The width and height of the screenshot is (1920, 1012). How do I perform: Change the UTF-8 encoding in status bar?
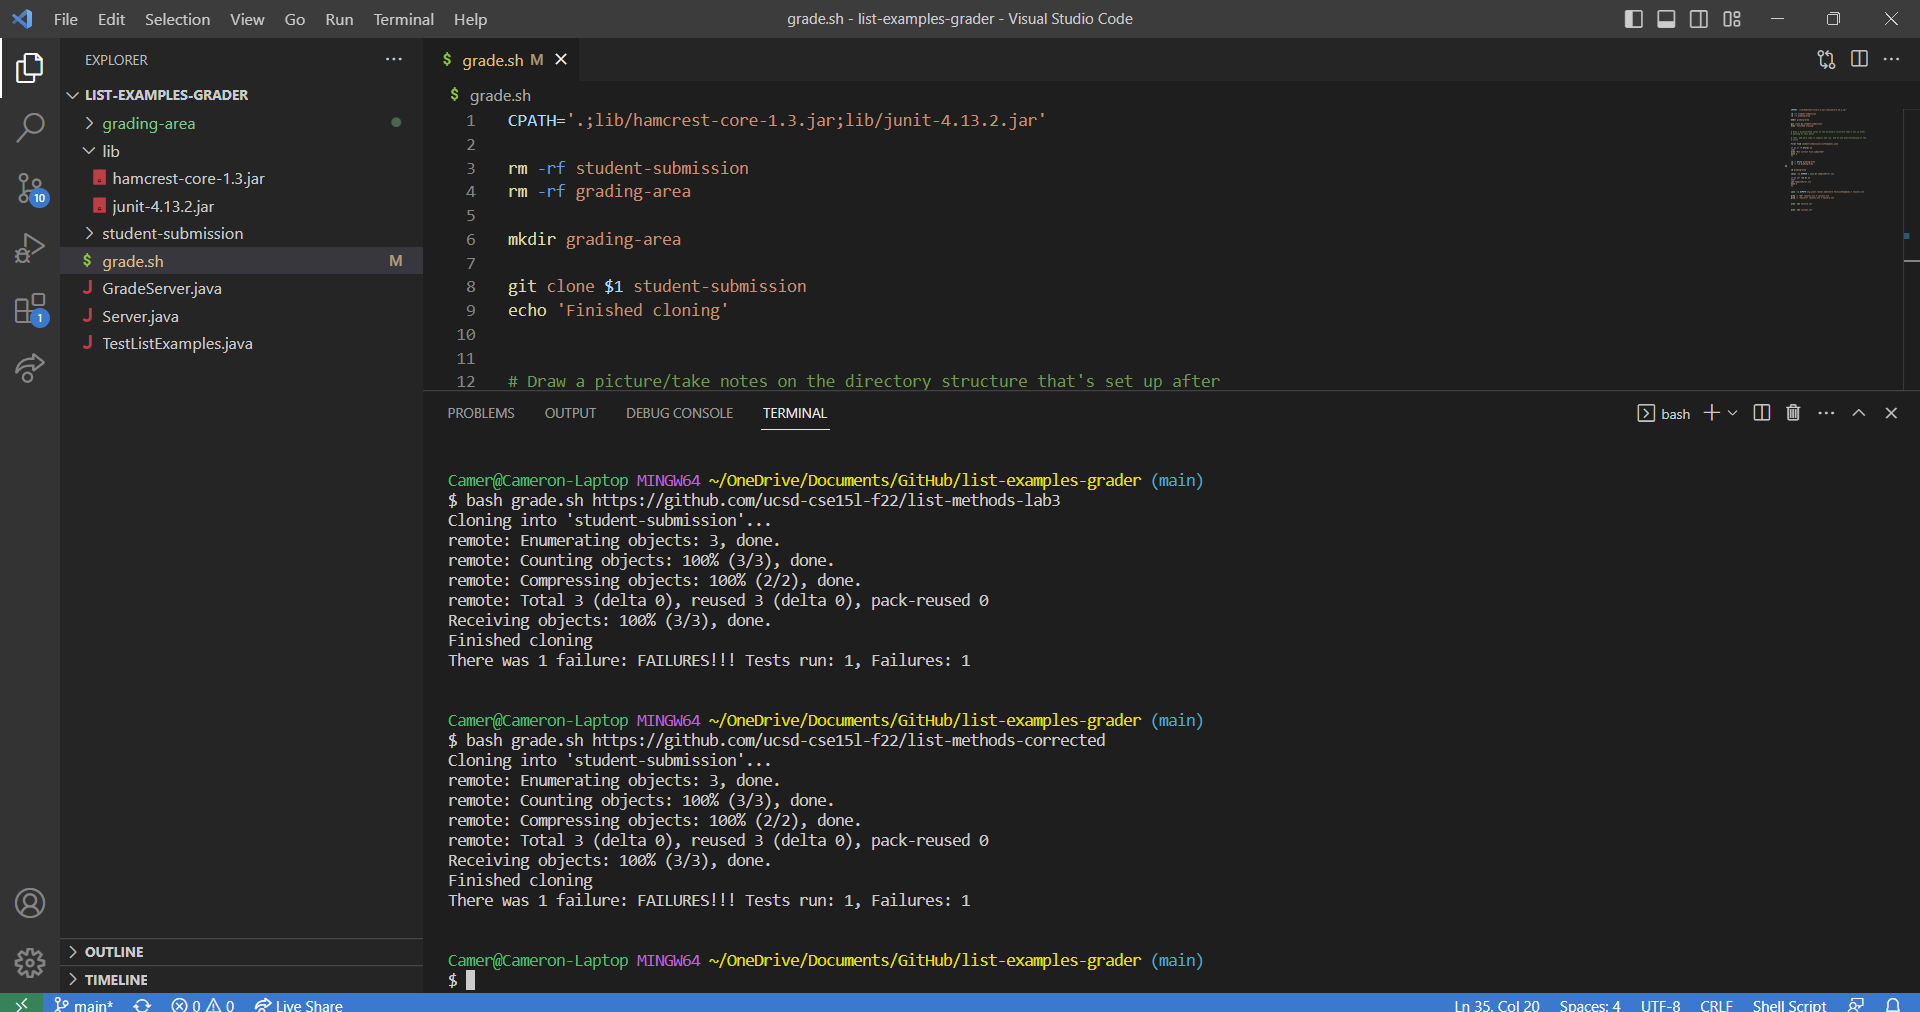tap(1660, 1005)
